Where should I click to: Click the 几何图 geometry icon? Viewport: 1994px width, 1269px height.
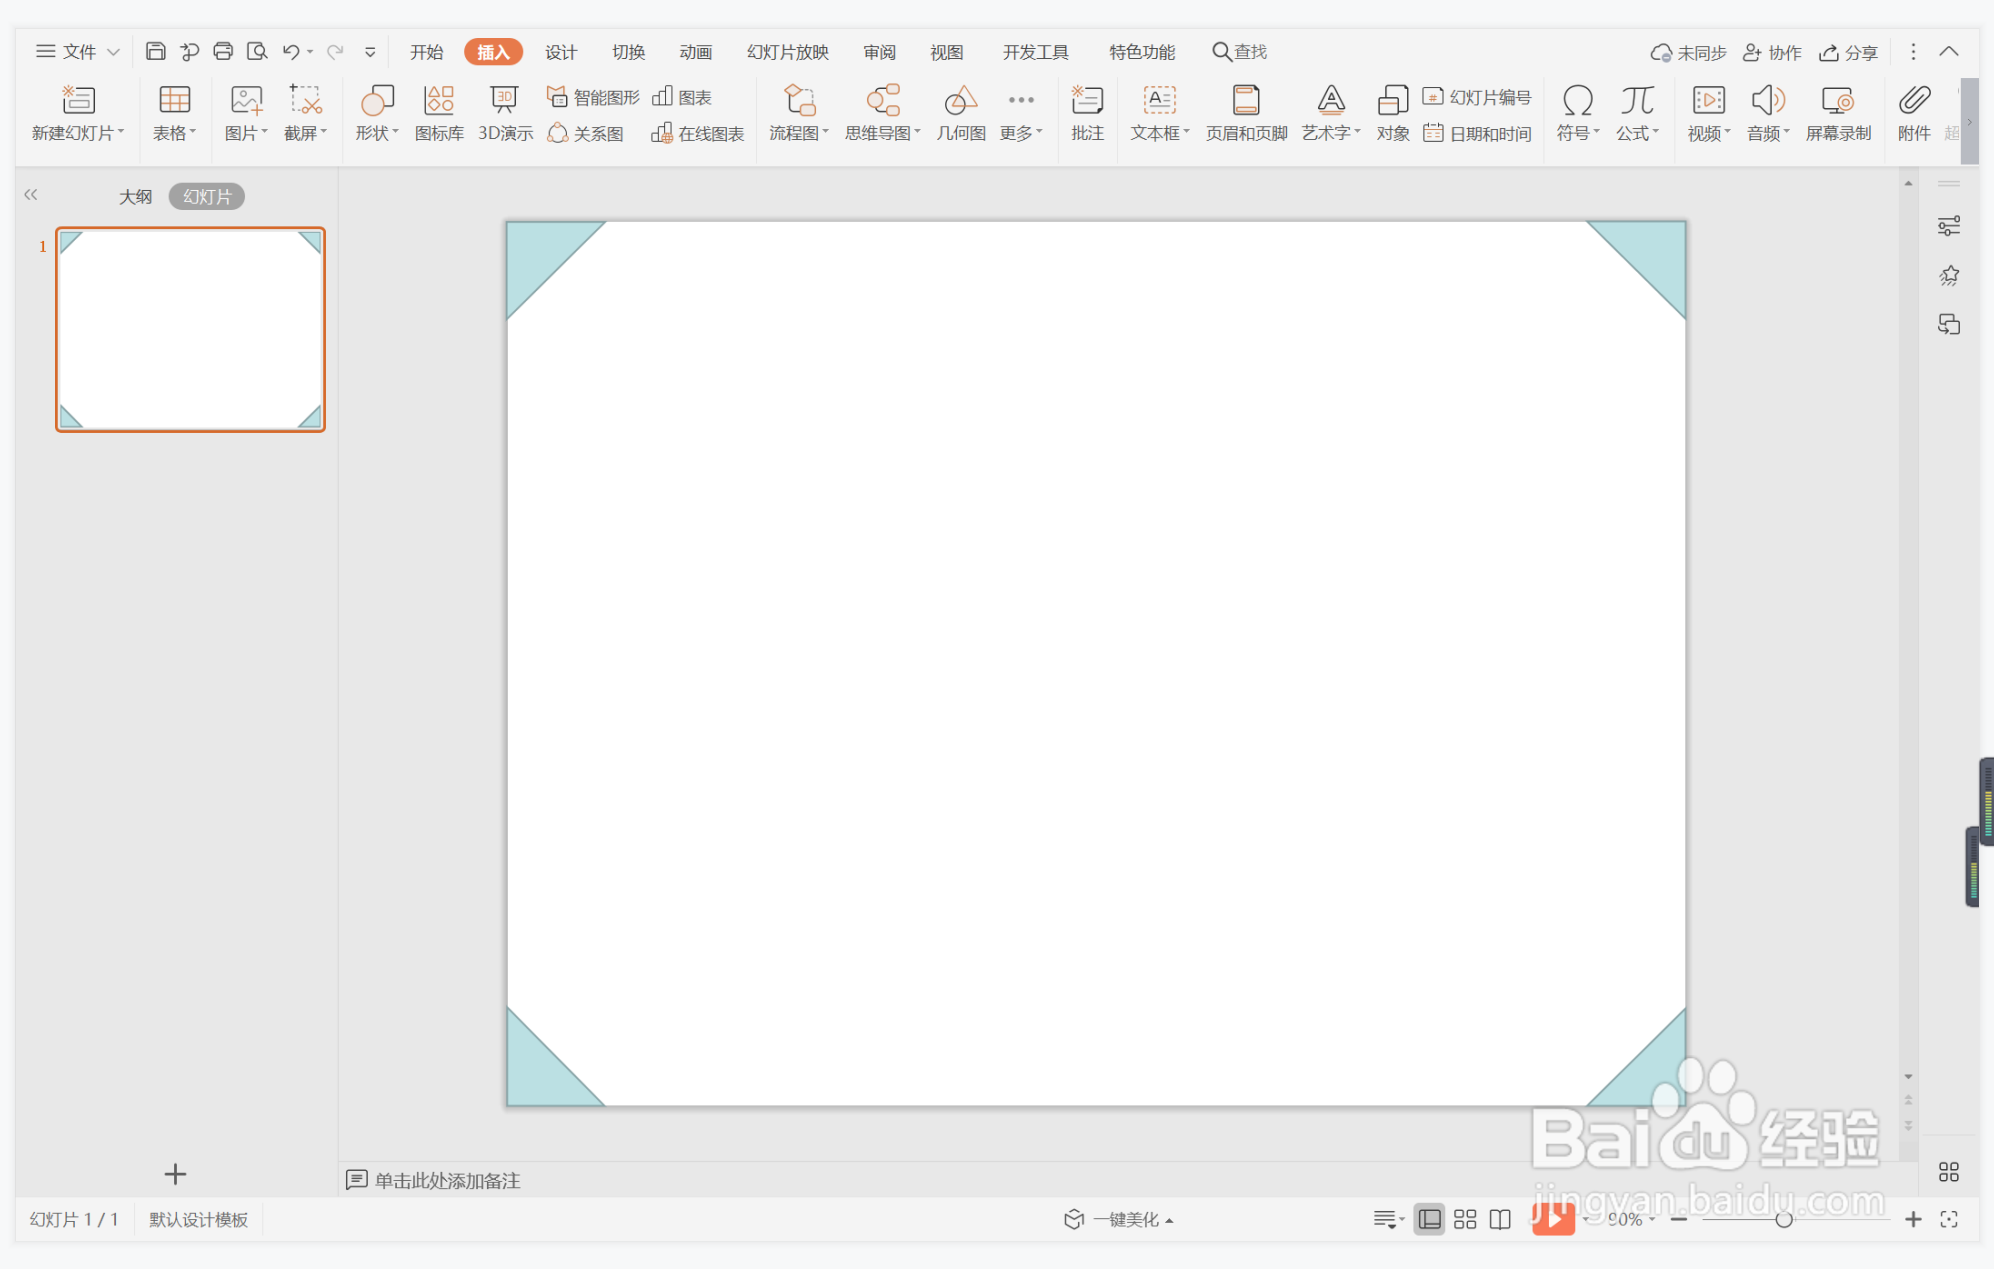[x=961, y=113]
